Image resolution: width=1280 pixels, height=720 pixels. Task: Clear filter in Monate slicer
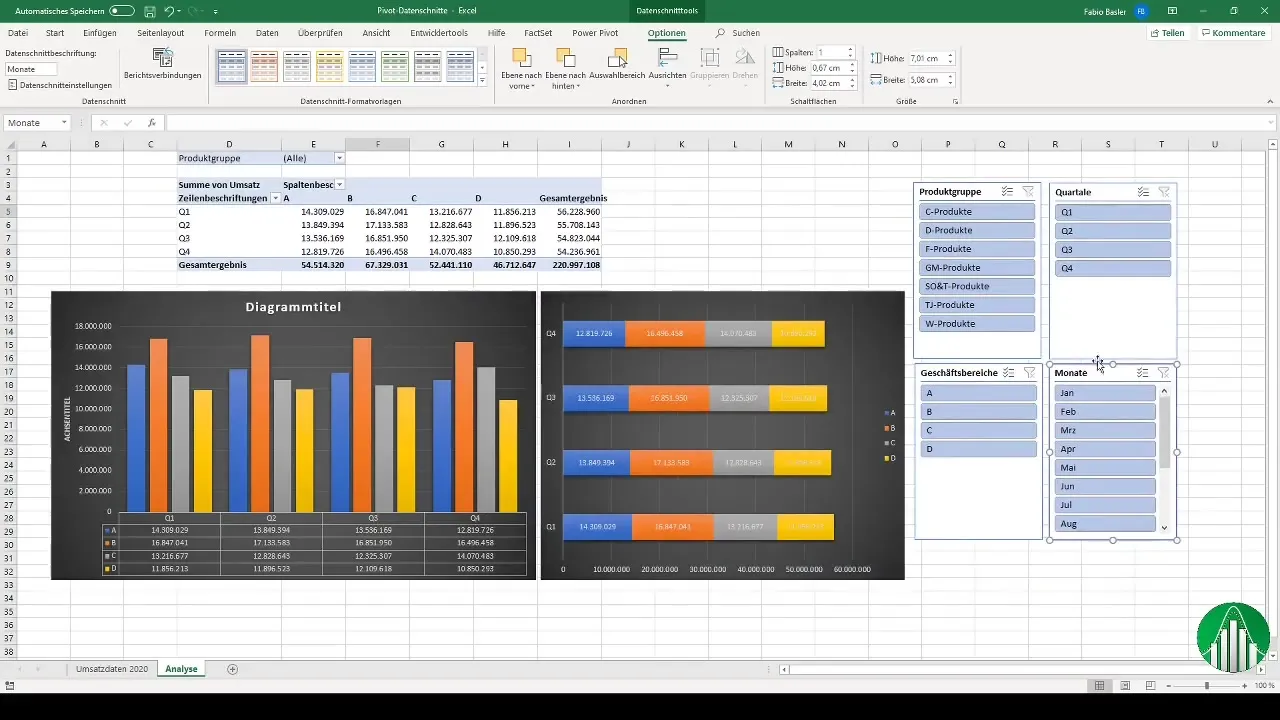tap(1164, 372)
